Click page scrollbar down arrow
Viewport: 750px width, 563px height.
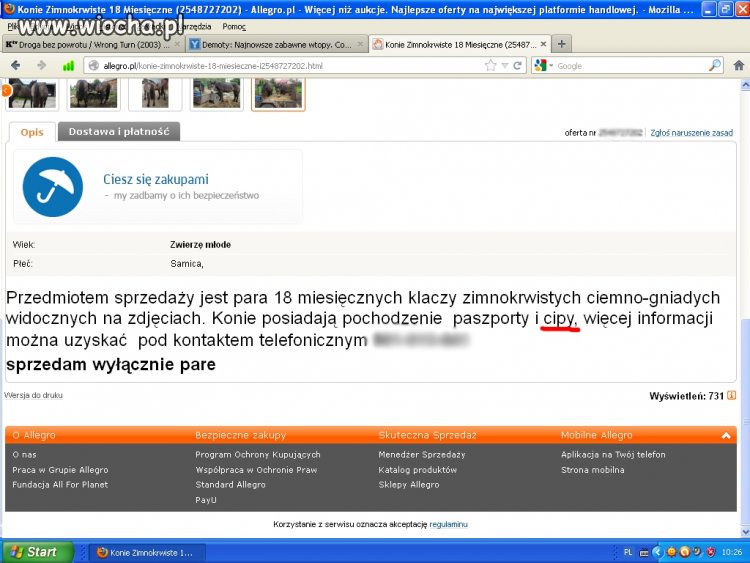coord(745,532)
